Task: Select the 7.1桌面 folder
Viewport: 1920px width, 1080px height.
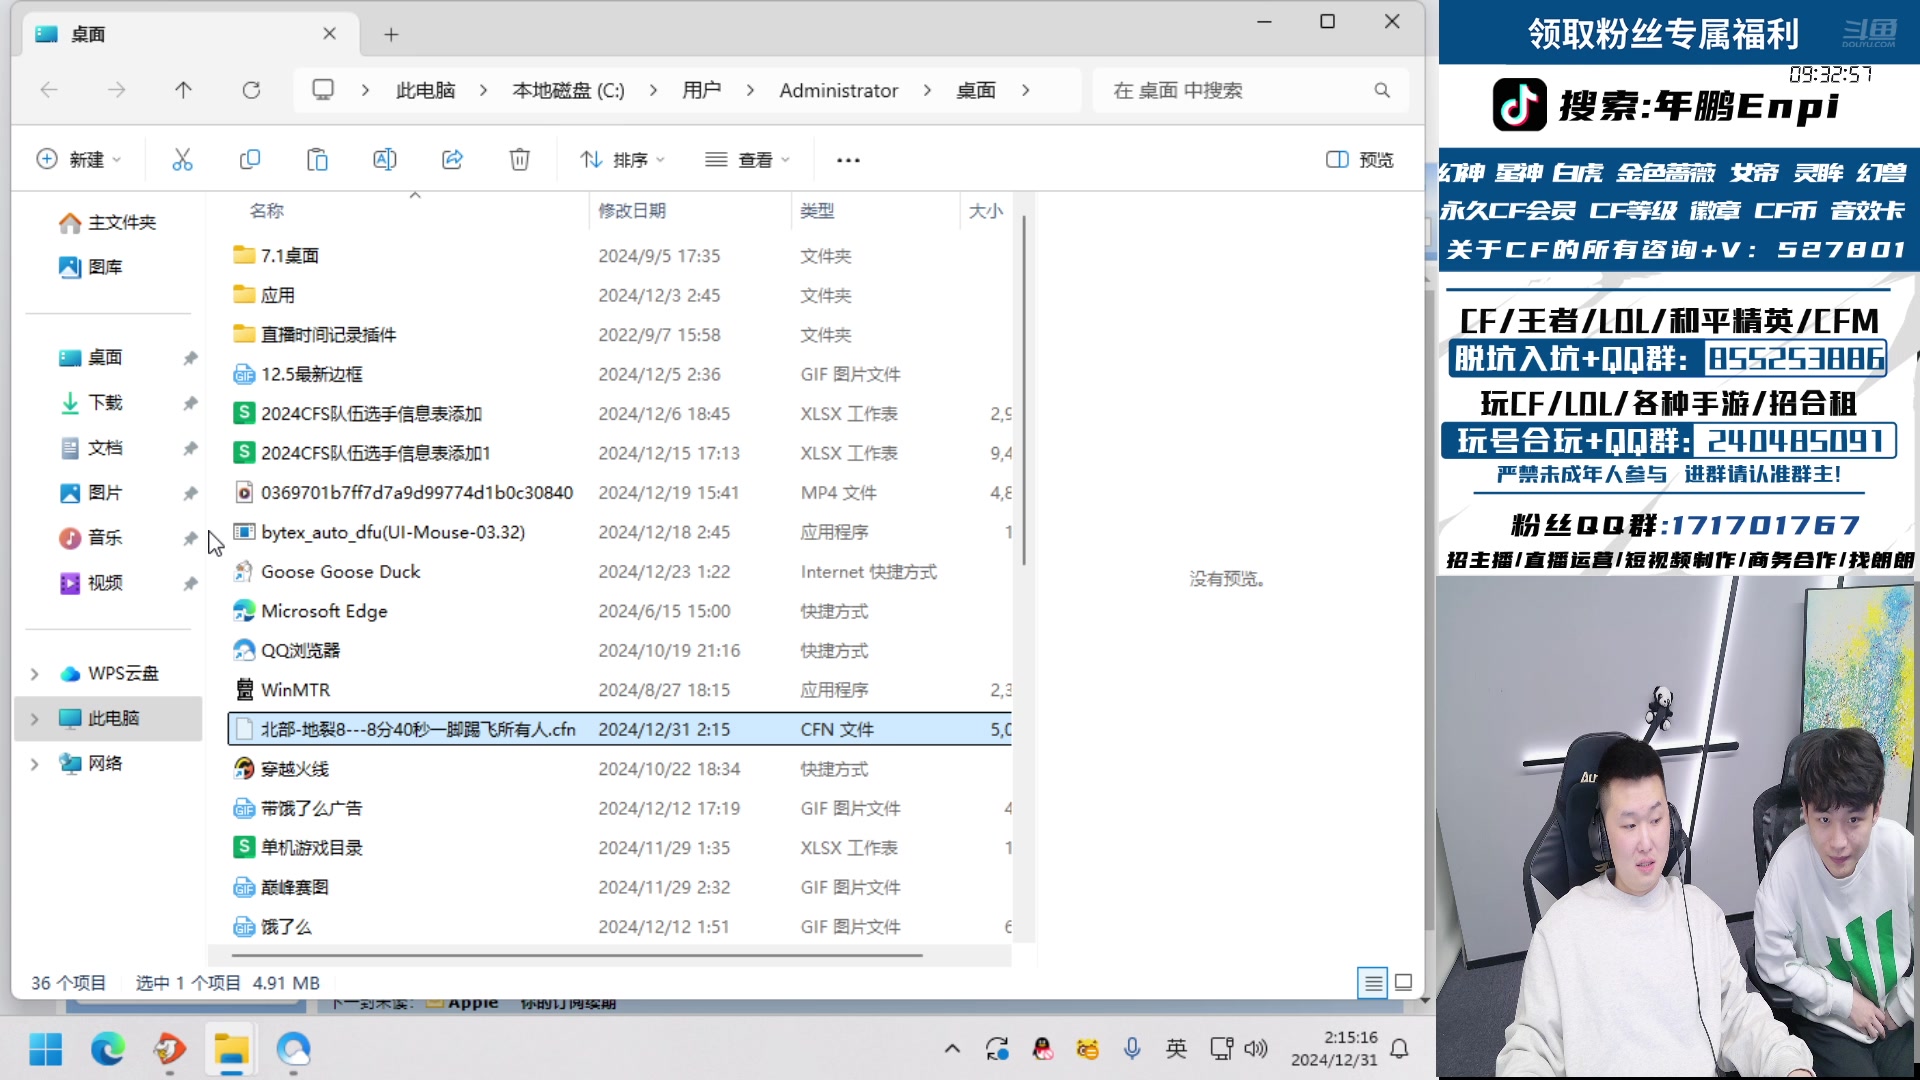Action: point(620,256)
